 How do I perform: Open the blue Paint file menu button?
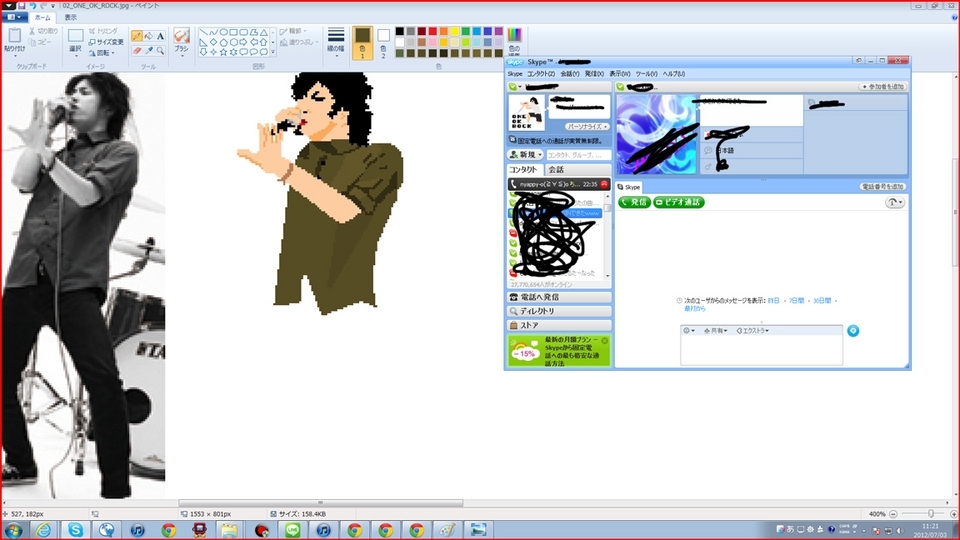pos(13,17)
